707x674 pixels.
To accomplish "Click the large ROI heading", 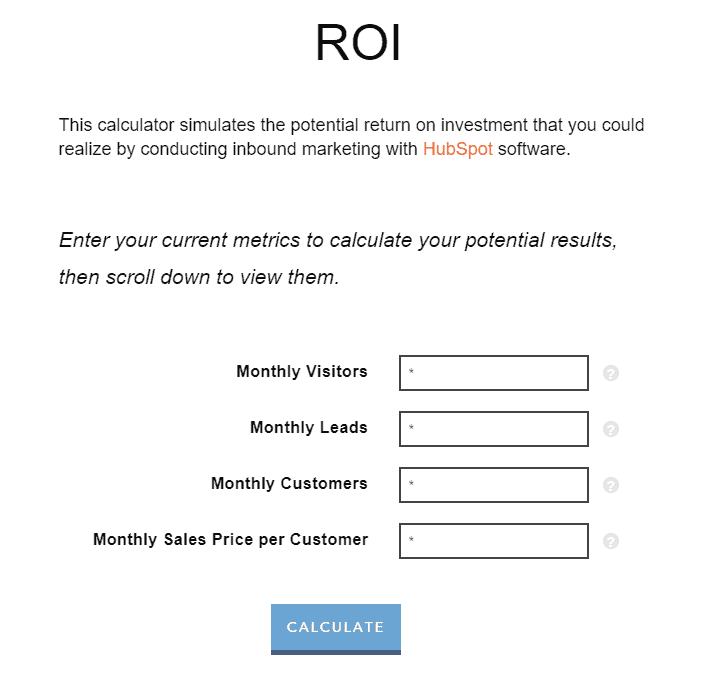I will pos(358,42).
